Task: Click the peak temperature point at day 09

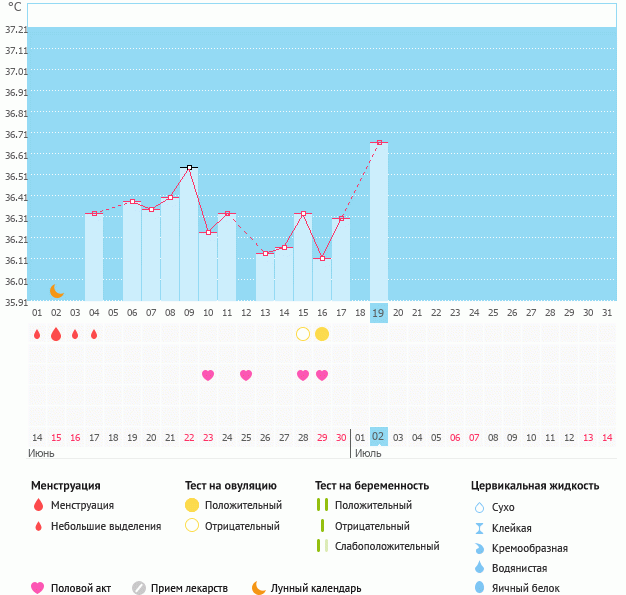Action: pos(189,168)
